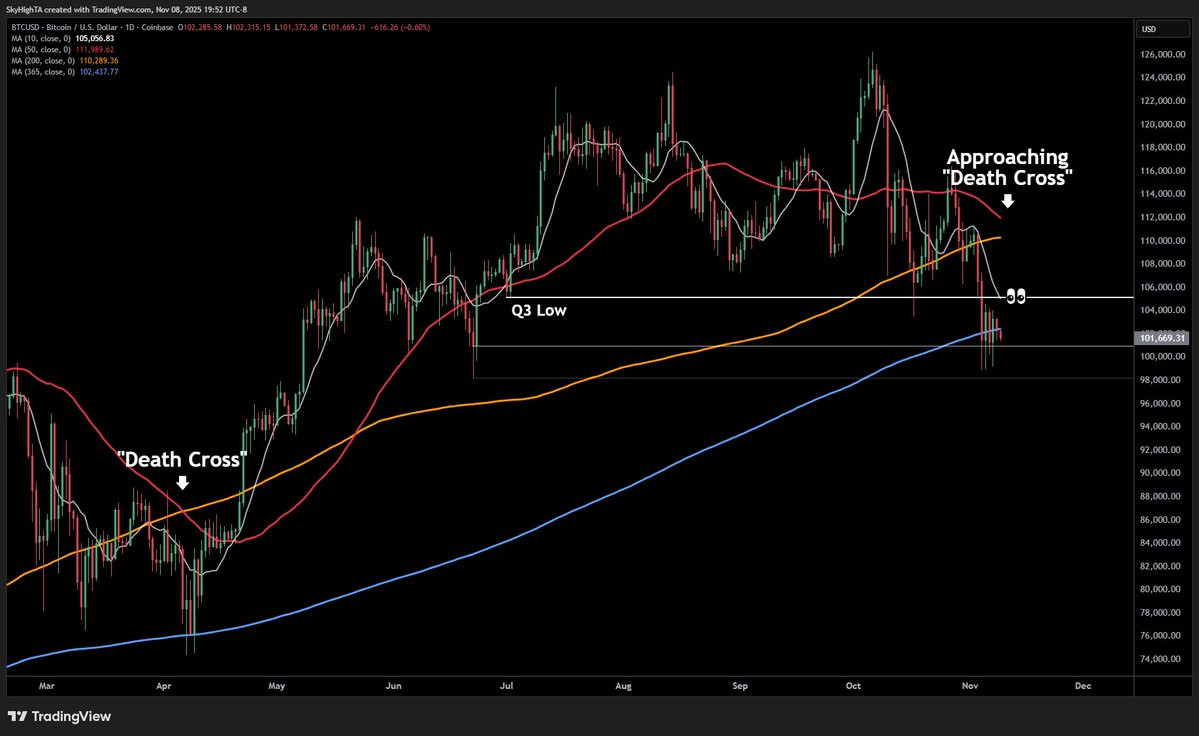Viewport: 1199px width, 736px height.
Task: Click the Dec label on time axis
Action: (x=1083, y=686)
